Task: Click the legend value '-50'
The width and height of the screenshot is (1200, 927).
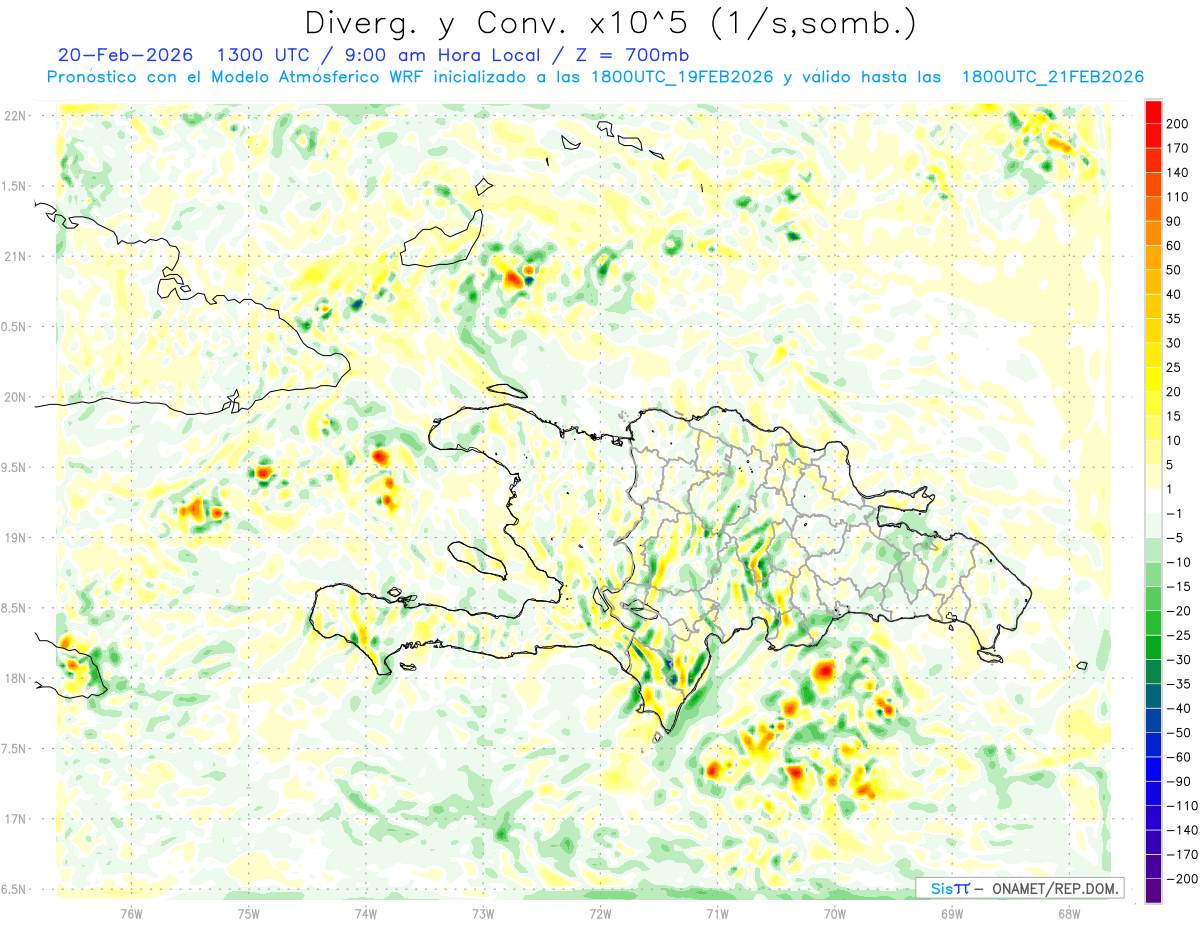Action: click(x=1177, y=733)
